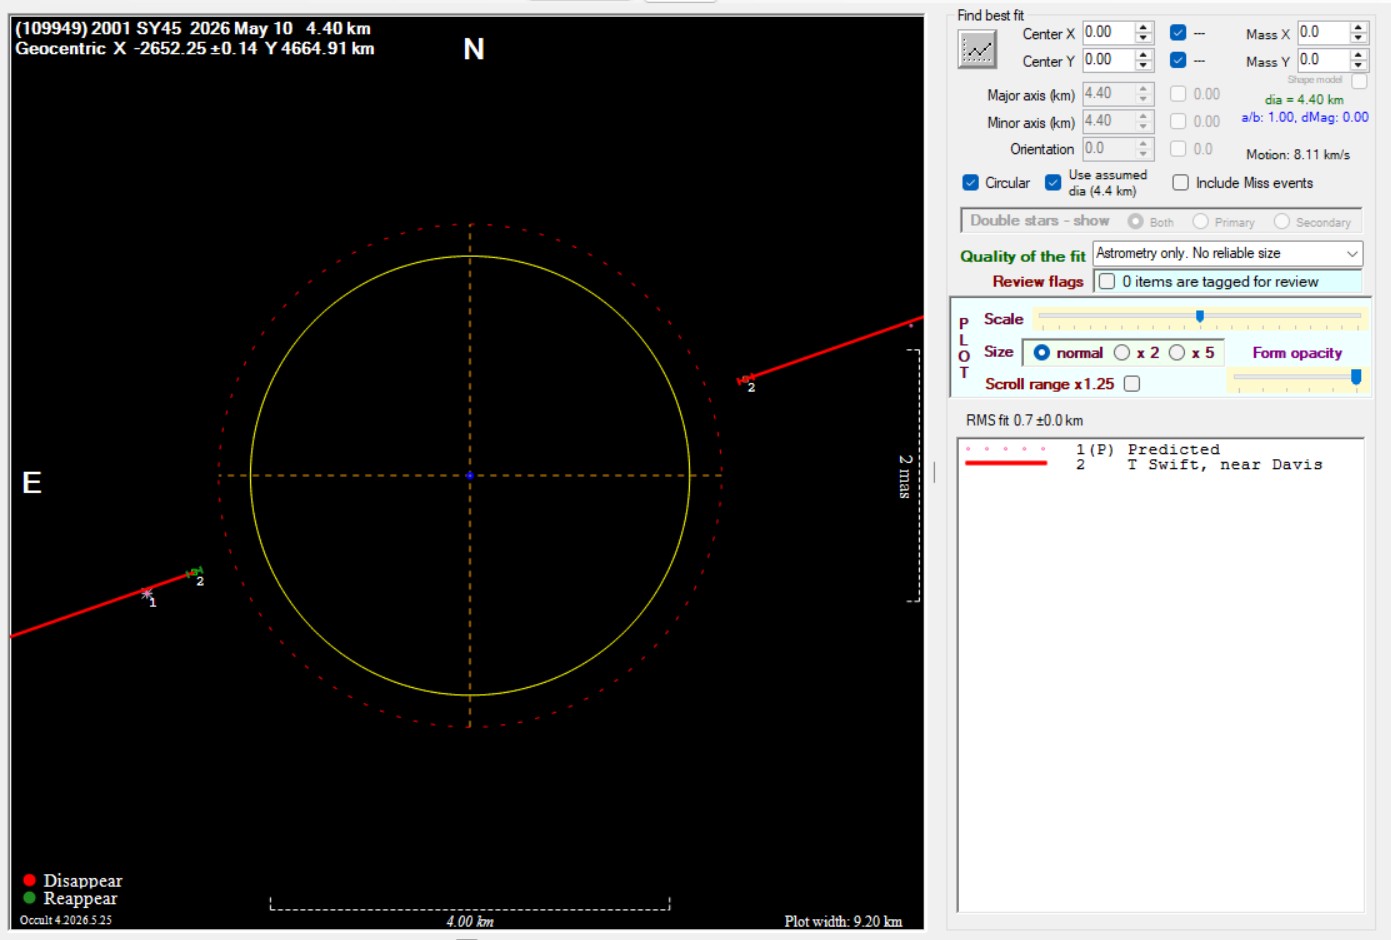Click the 'dia = 4.40 km' text

1304,100
